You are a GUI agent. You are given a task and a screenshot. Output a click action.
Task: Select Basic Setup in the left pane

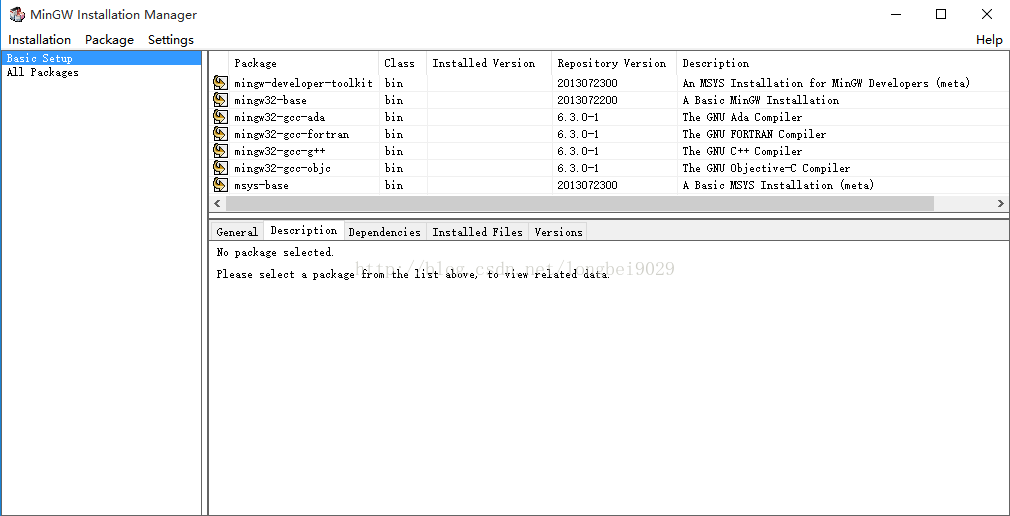click(101, 58)
